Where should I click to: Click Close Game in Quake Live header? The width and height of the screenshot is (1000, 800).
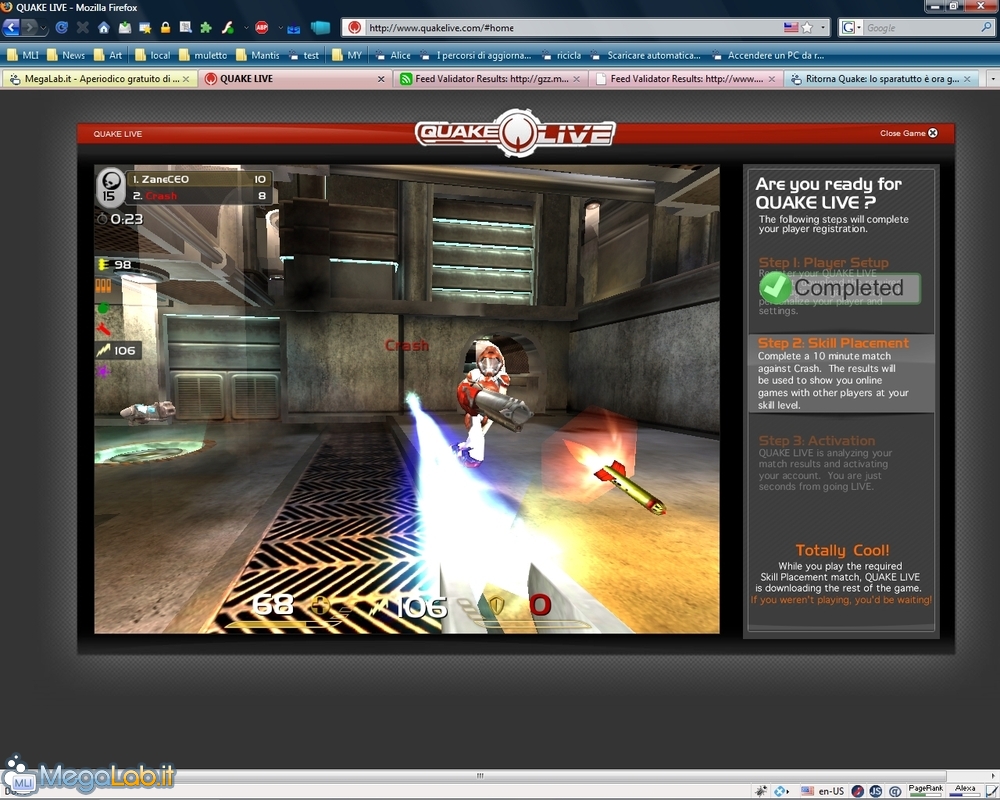[909, 133]
